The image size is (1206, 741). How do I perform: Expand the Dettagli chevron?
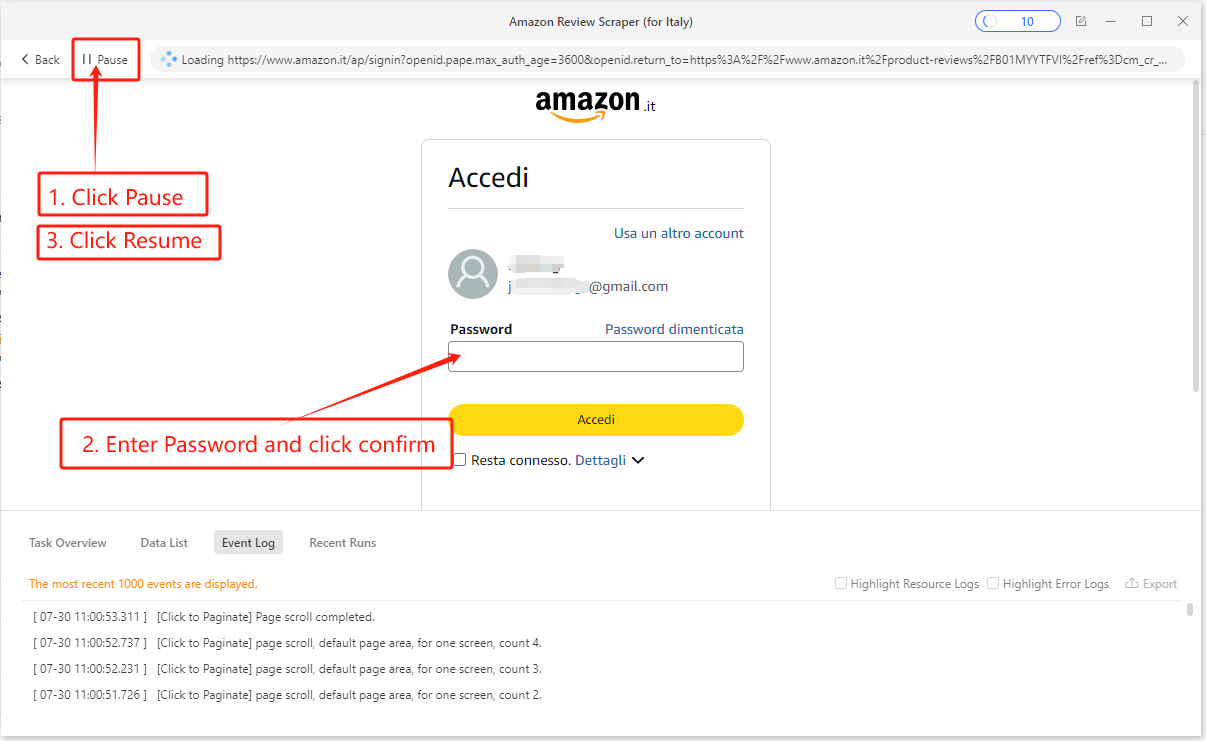click(x=638, y=460)
